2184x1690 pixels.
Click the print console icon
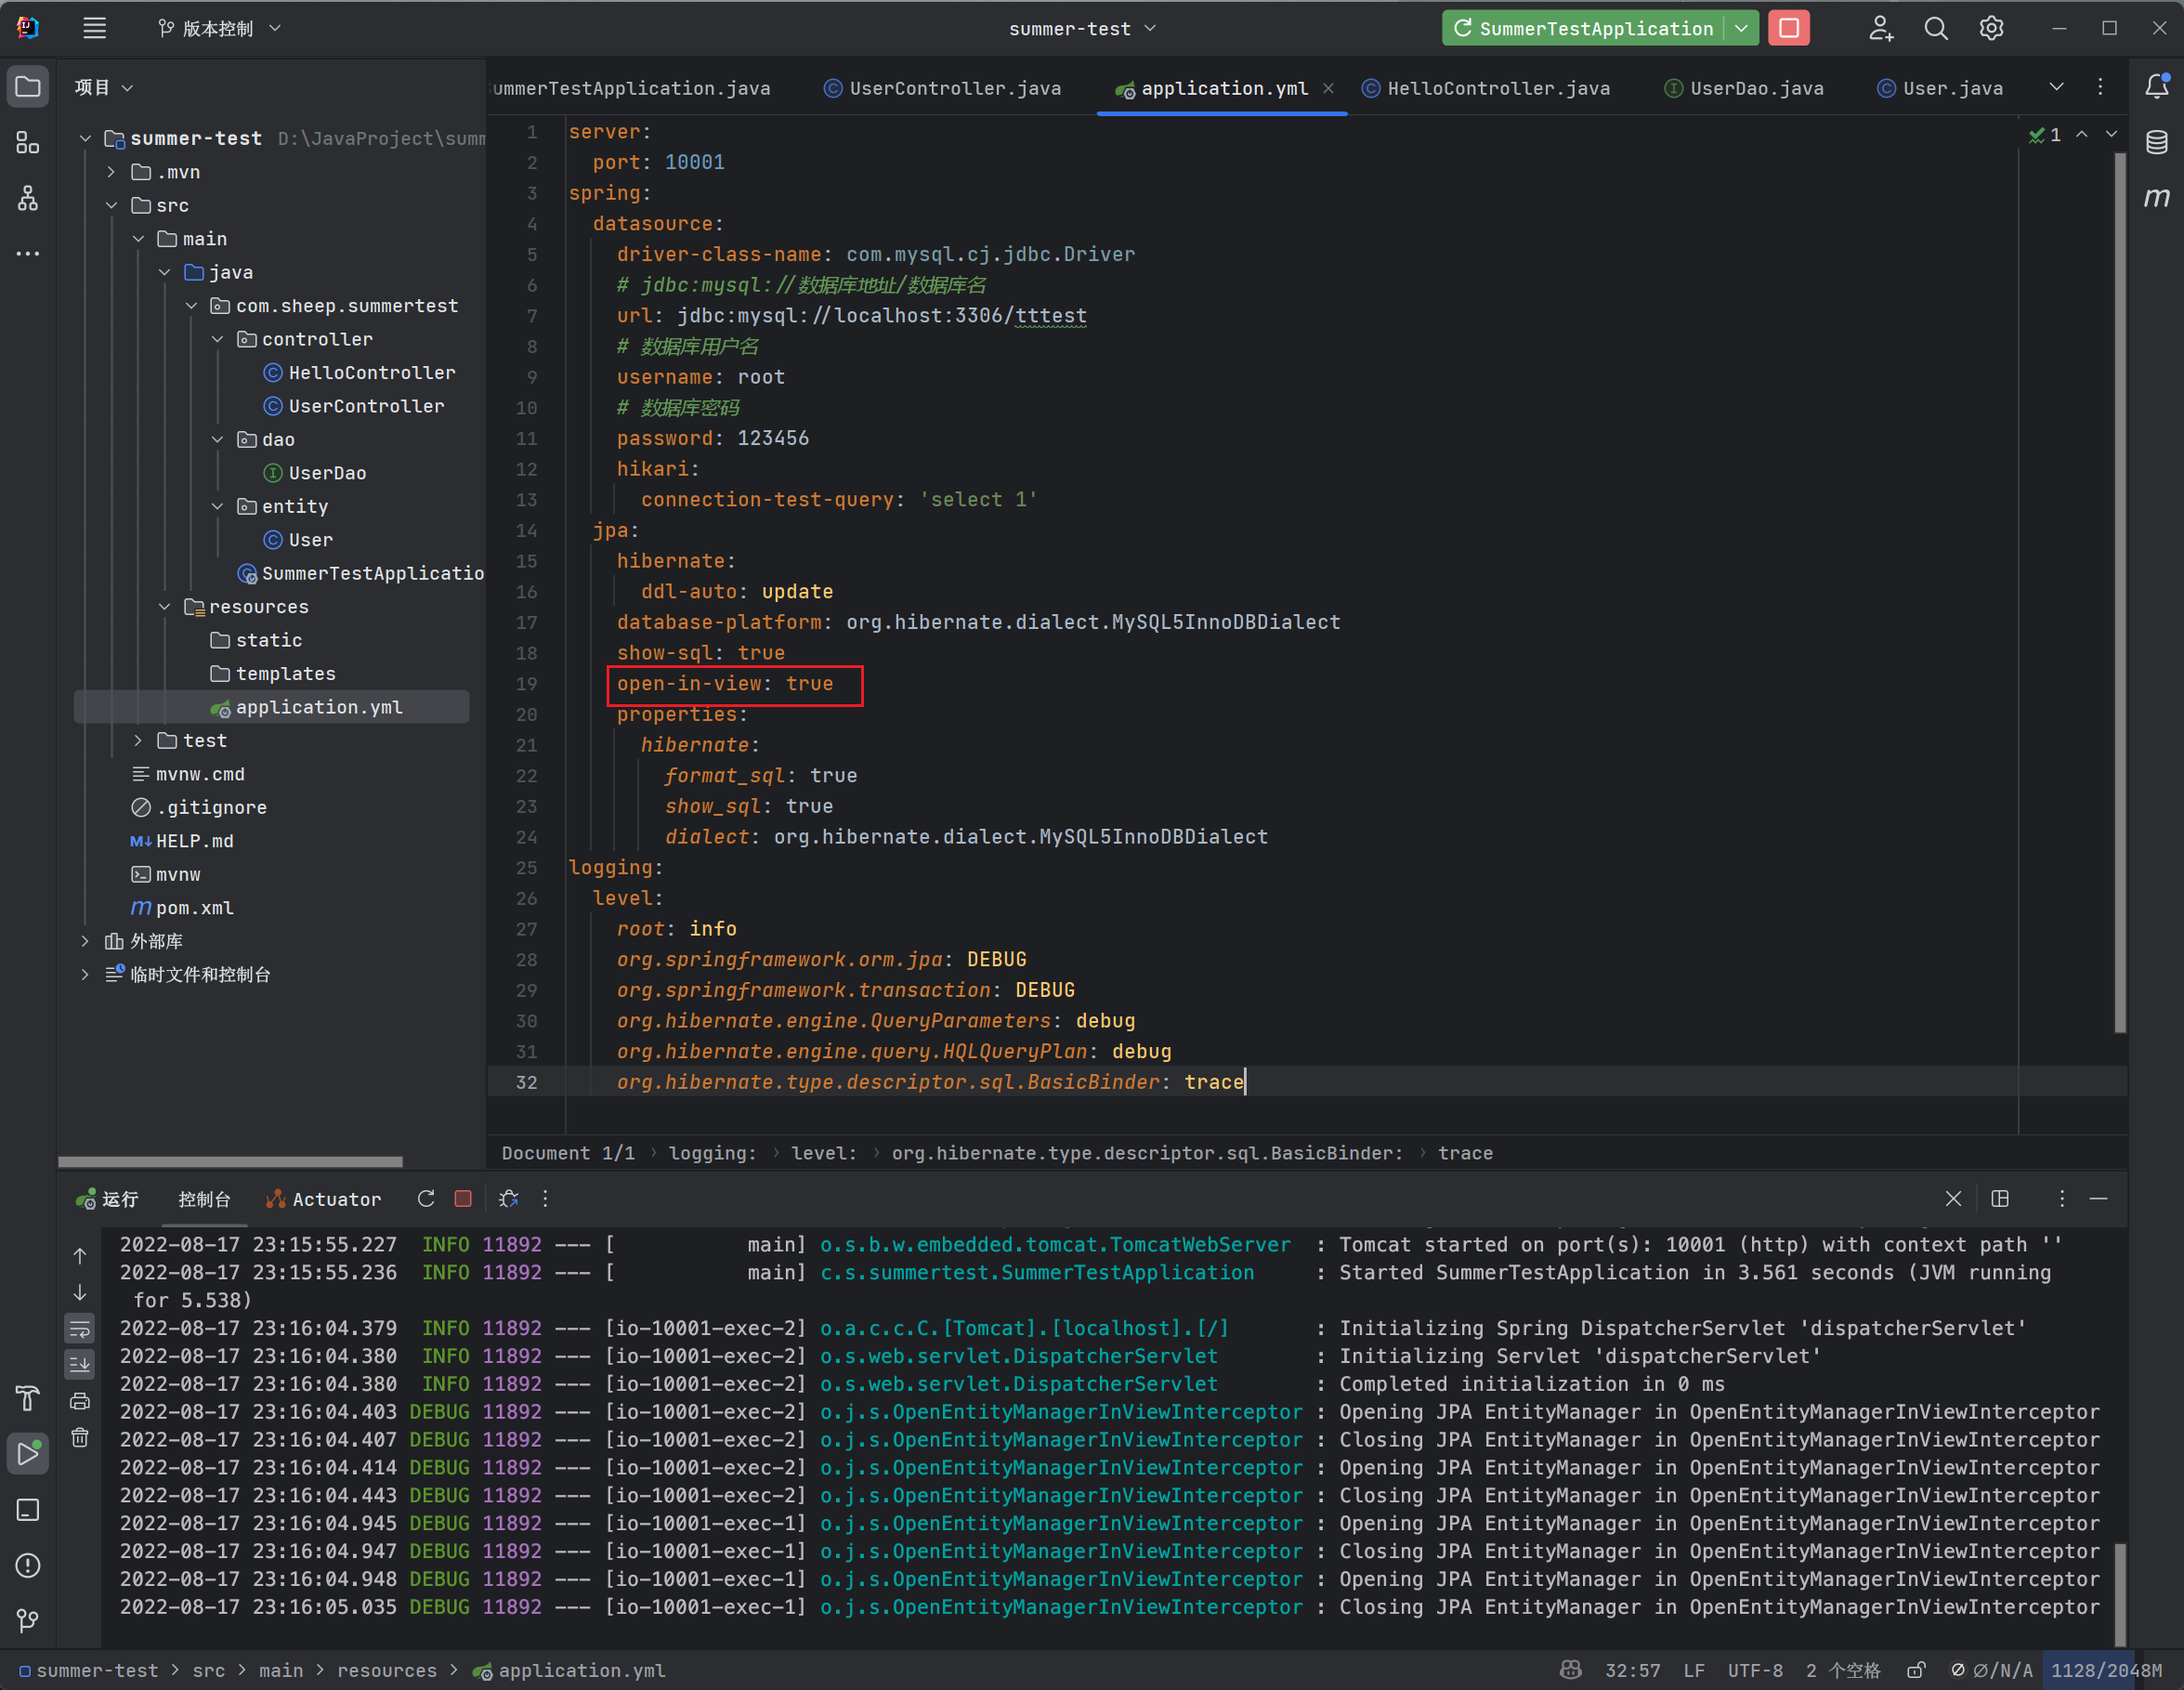point(80,1401)
